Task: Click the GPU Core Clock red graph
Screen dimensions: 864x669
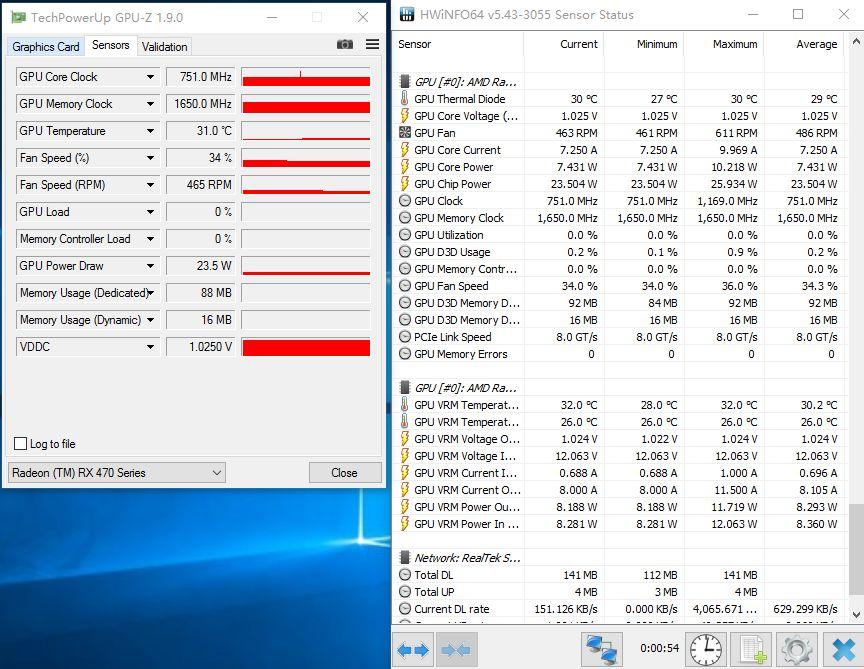Action: tap(306, 77)
